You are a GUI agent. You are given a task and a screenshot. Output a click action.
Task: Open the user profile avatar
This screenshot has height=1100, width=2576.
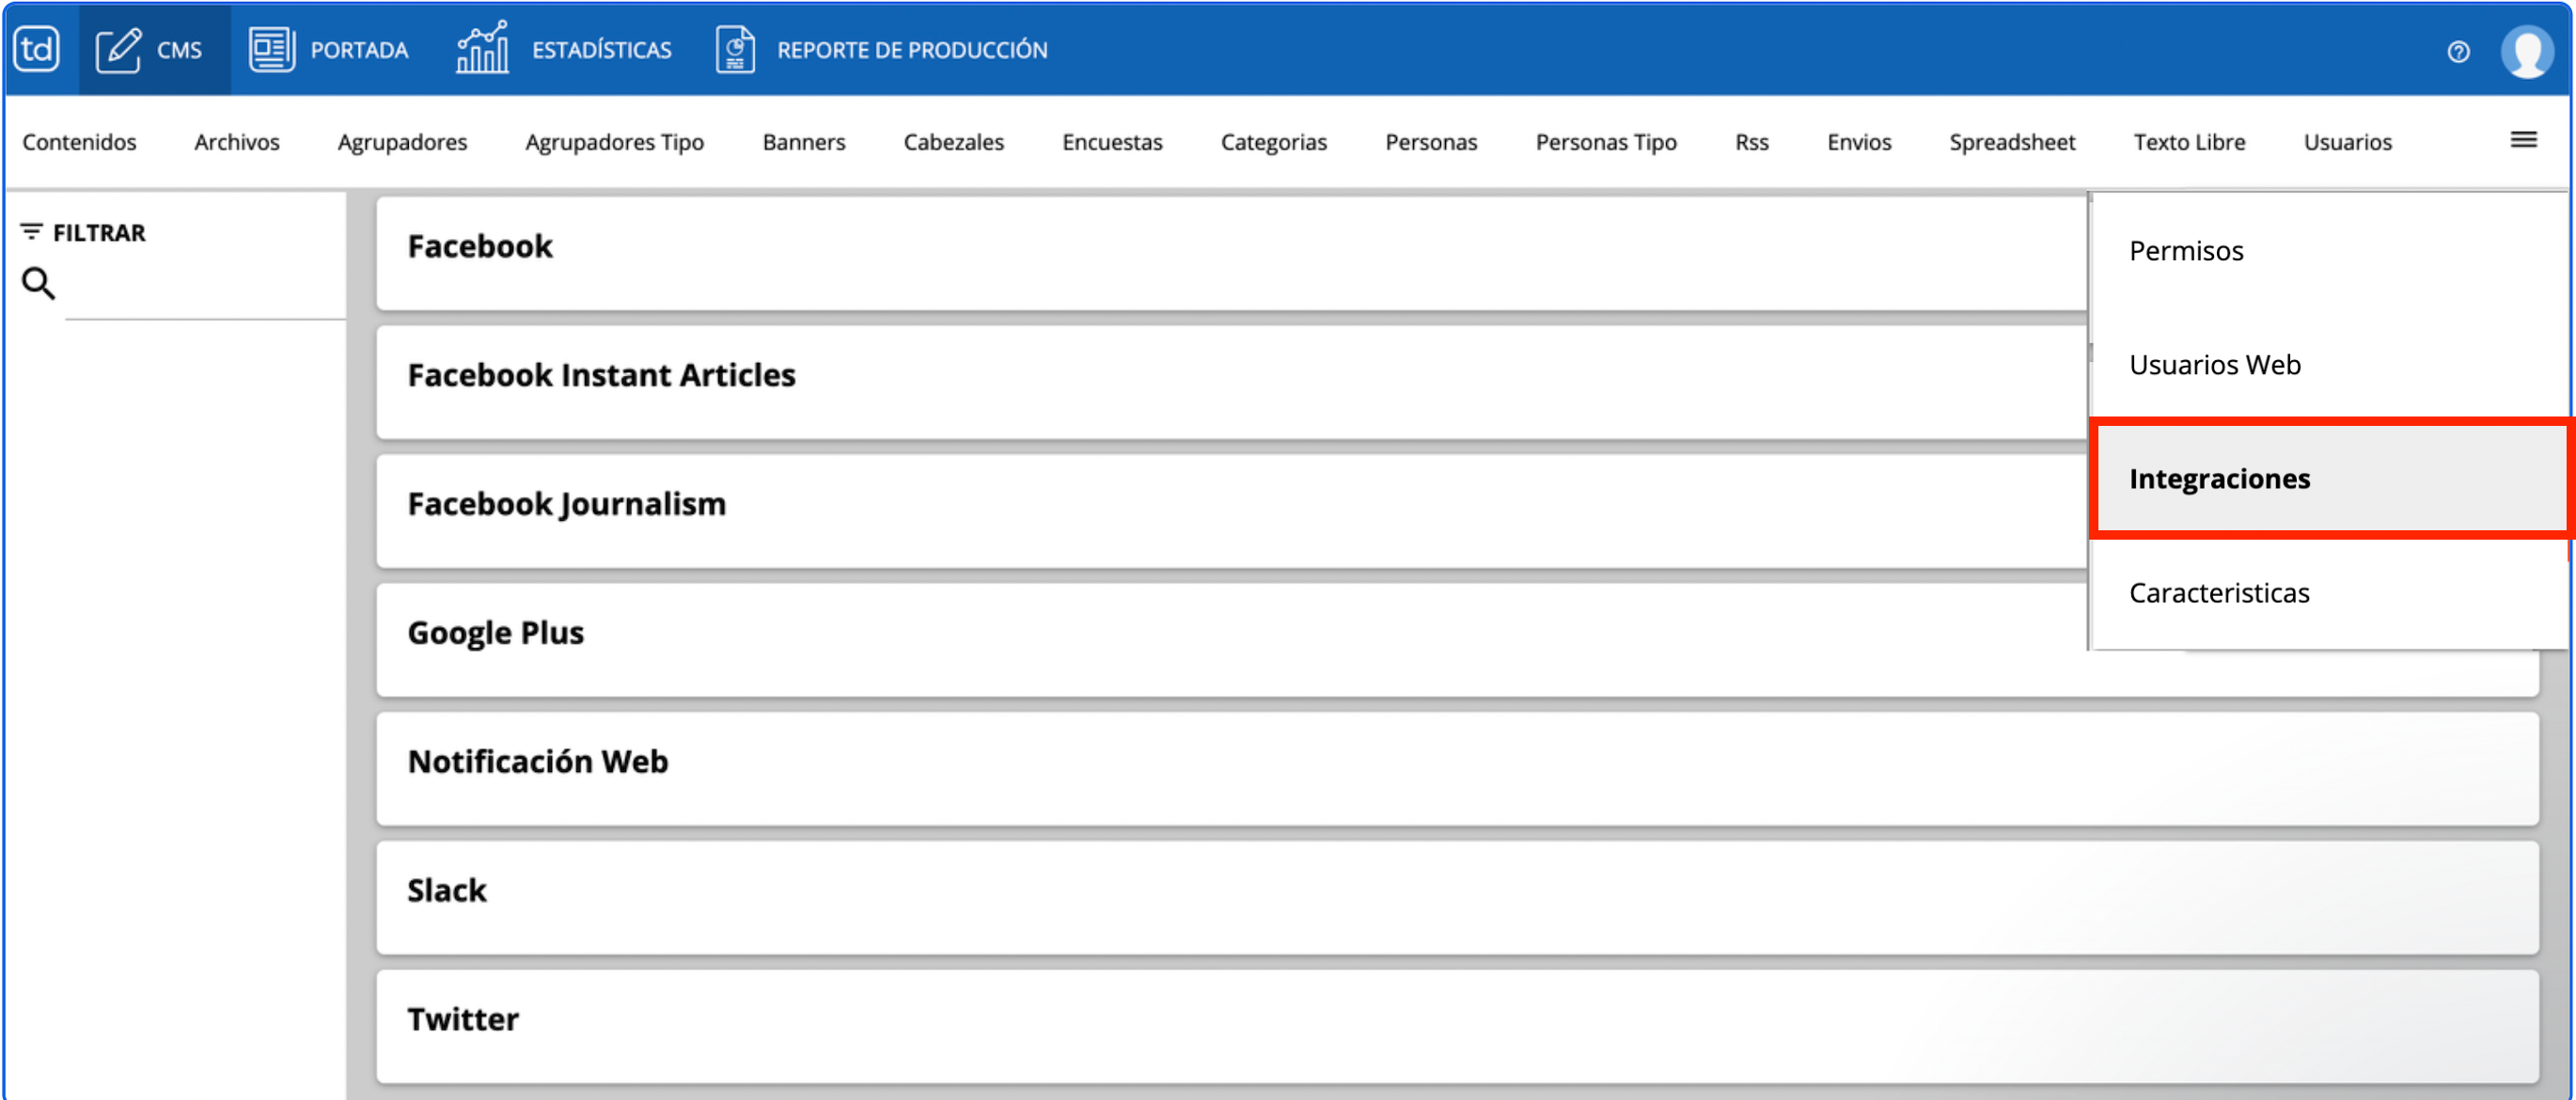[x=2526, y=50]
